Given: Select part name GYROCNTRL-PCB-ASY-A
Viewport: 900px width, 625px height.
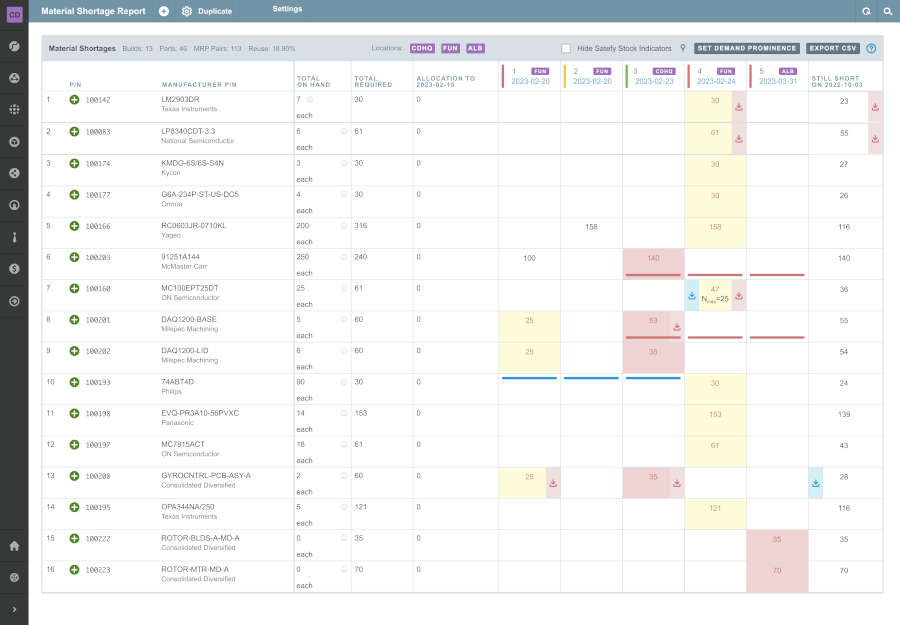Looking at the screenshot, I should (x=205, y=475).
